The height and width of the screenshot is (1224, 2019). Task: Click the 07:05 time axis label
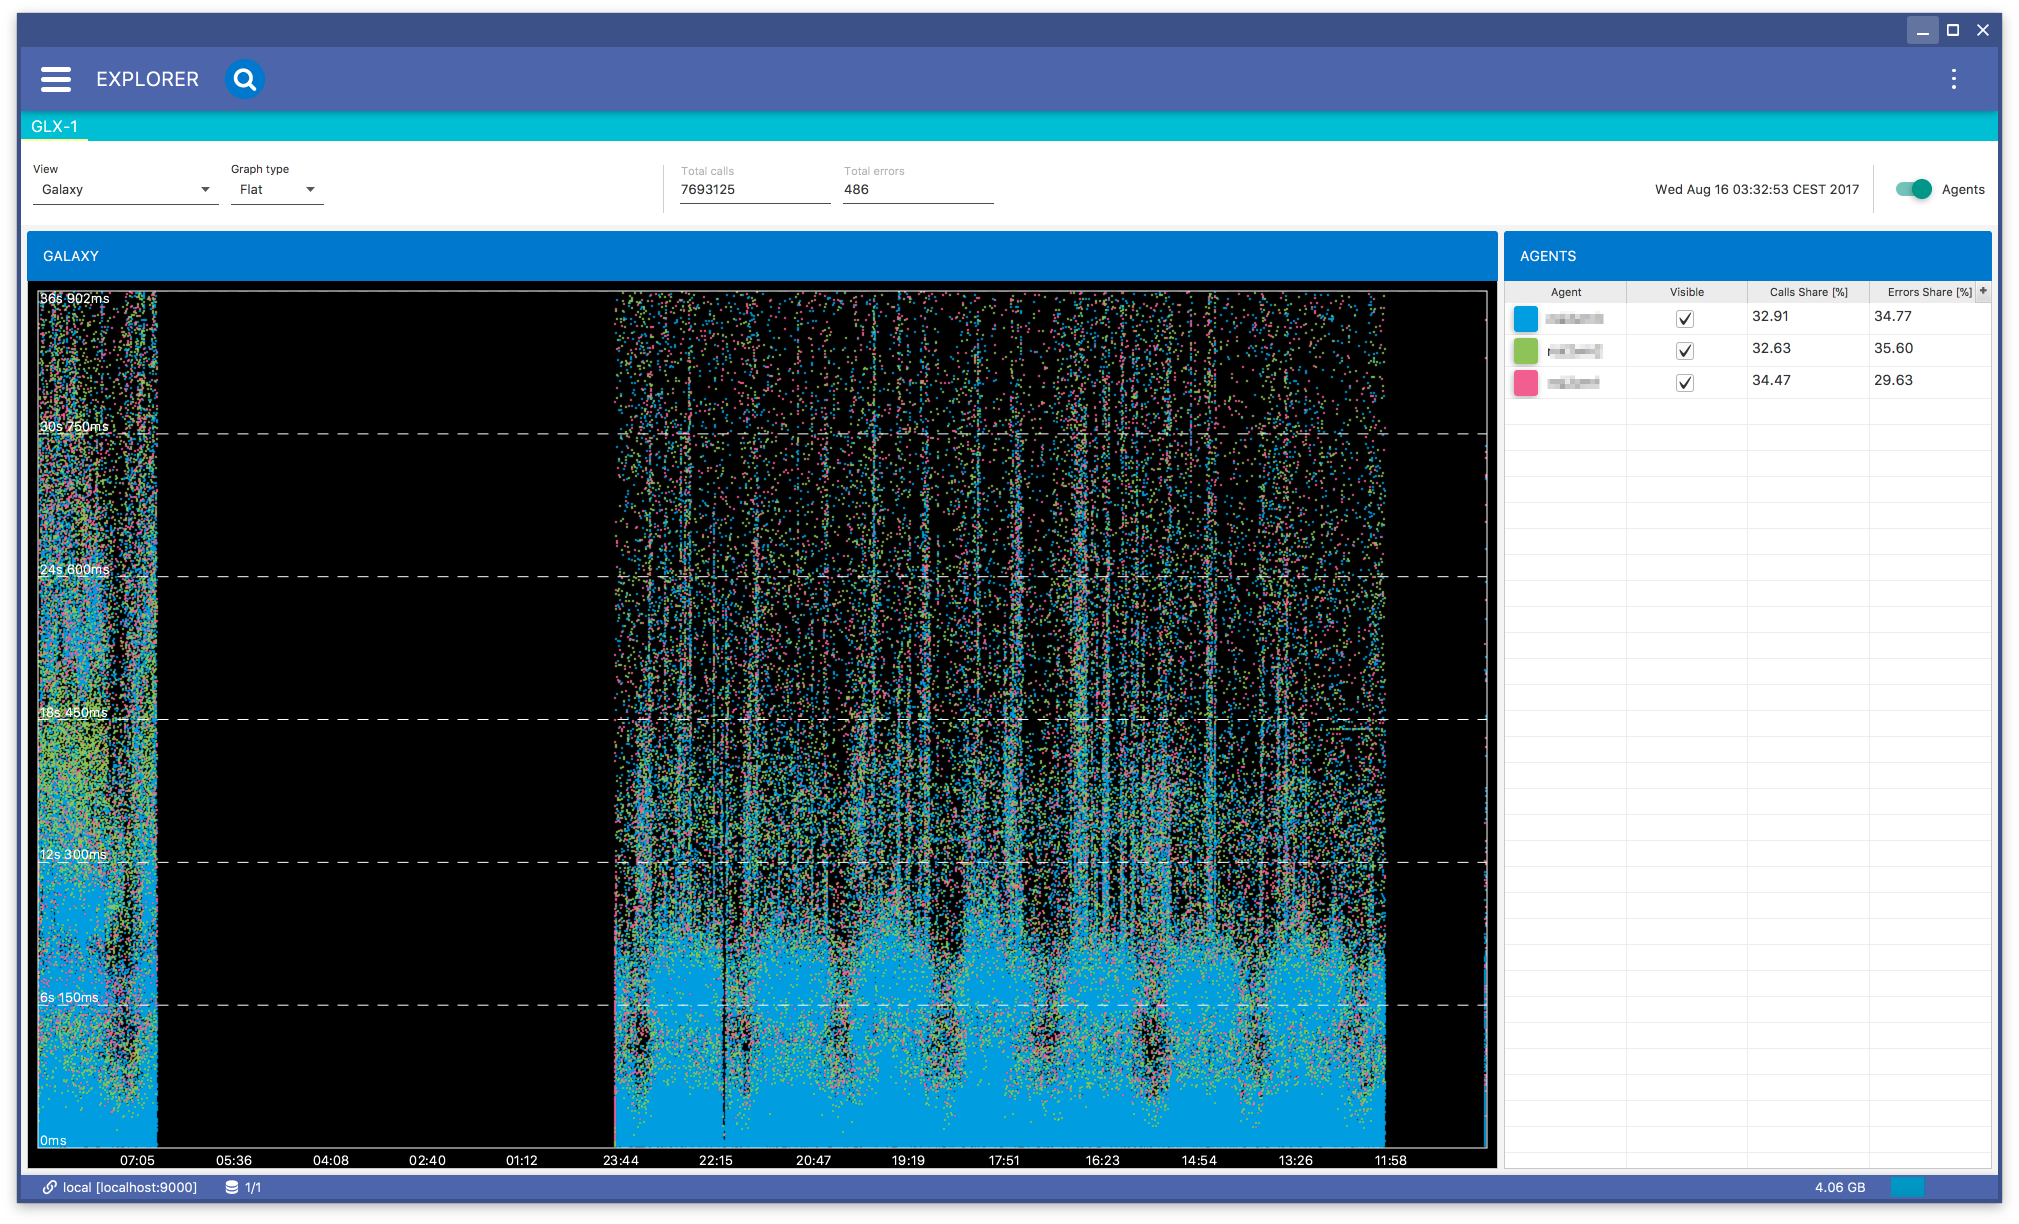(137, 1160)
